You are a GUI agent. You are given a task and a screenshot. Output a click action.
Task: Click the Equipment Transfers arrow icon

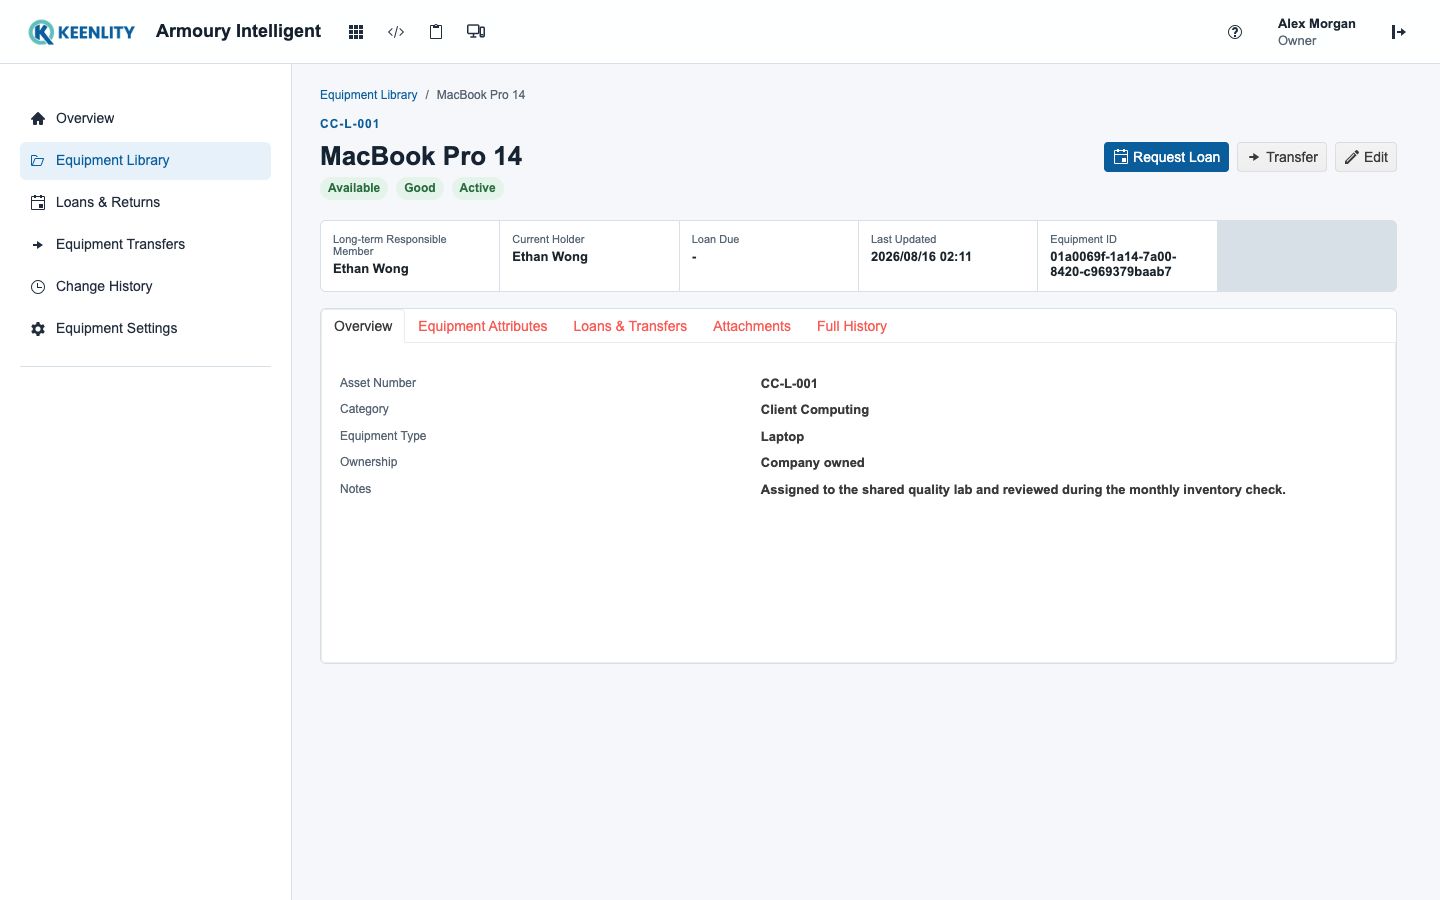click(x=38, y=245)
